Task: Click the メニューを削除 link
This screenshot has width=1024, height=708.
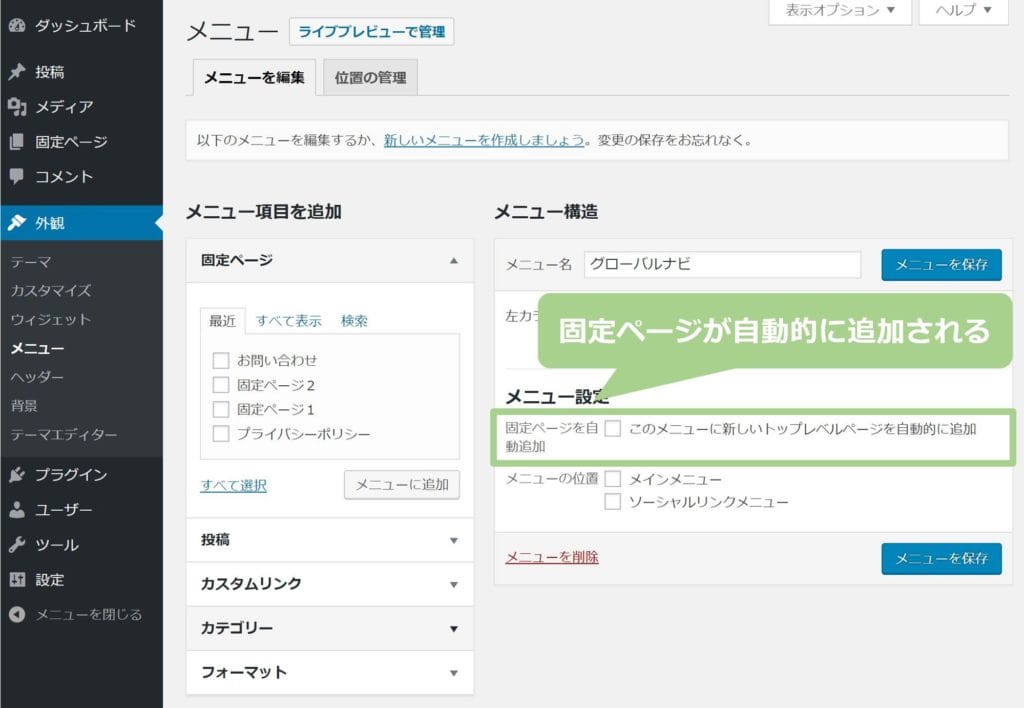Action: (552, 558)
